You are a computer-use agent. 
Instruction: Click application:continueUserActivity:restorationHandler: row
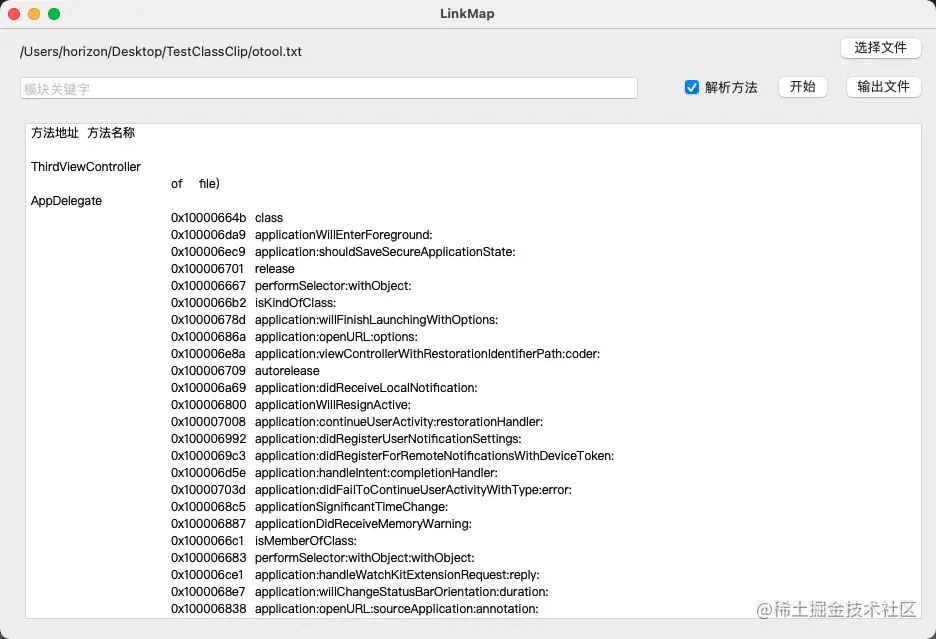pyautogui.click(x=357, y=422)
